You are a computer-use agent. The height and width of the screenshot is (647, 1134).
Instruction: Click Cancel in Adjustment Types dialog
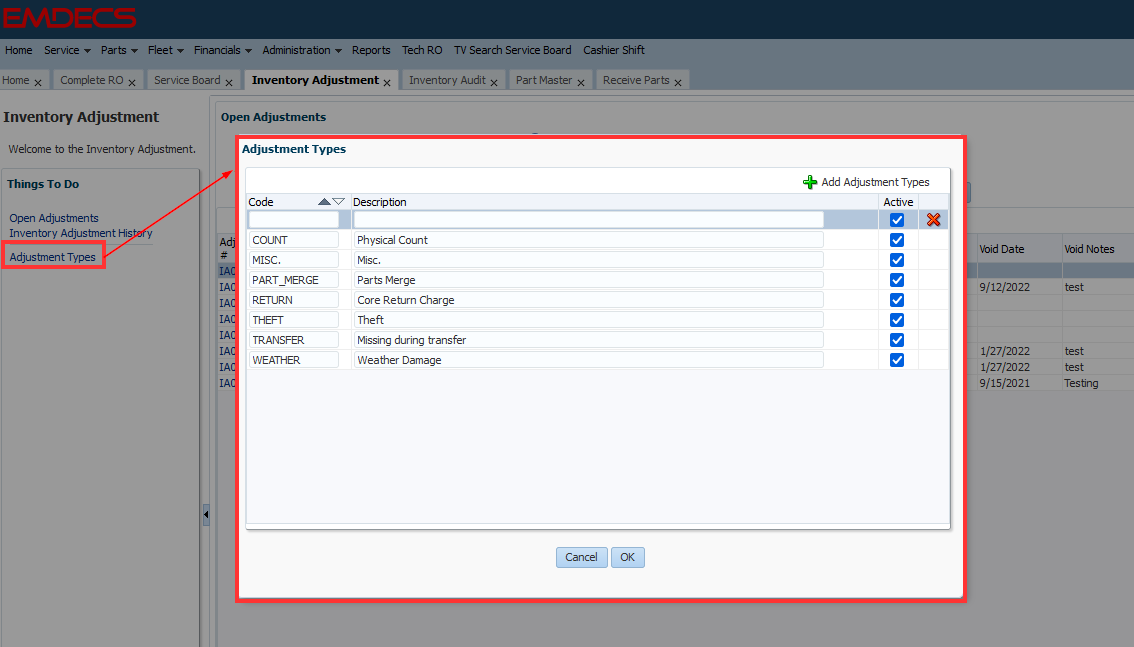coord(581,557)
